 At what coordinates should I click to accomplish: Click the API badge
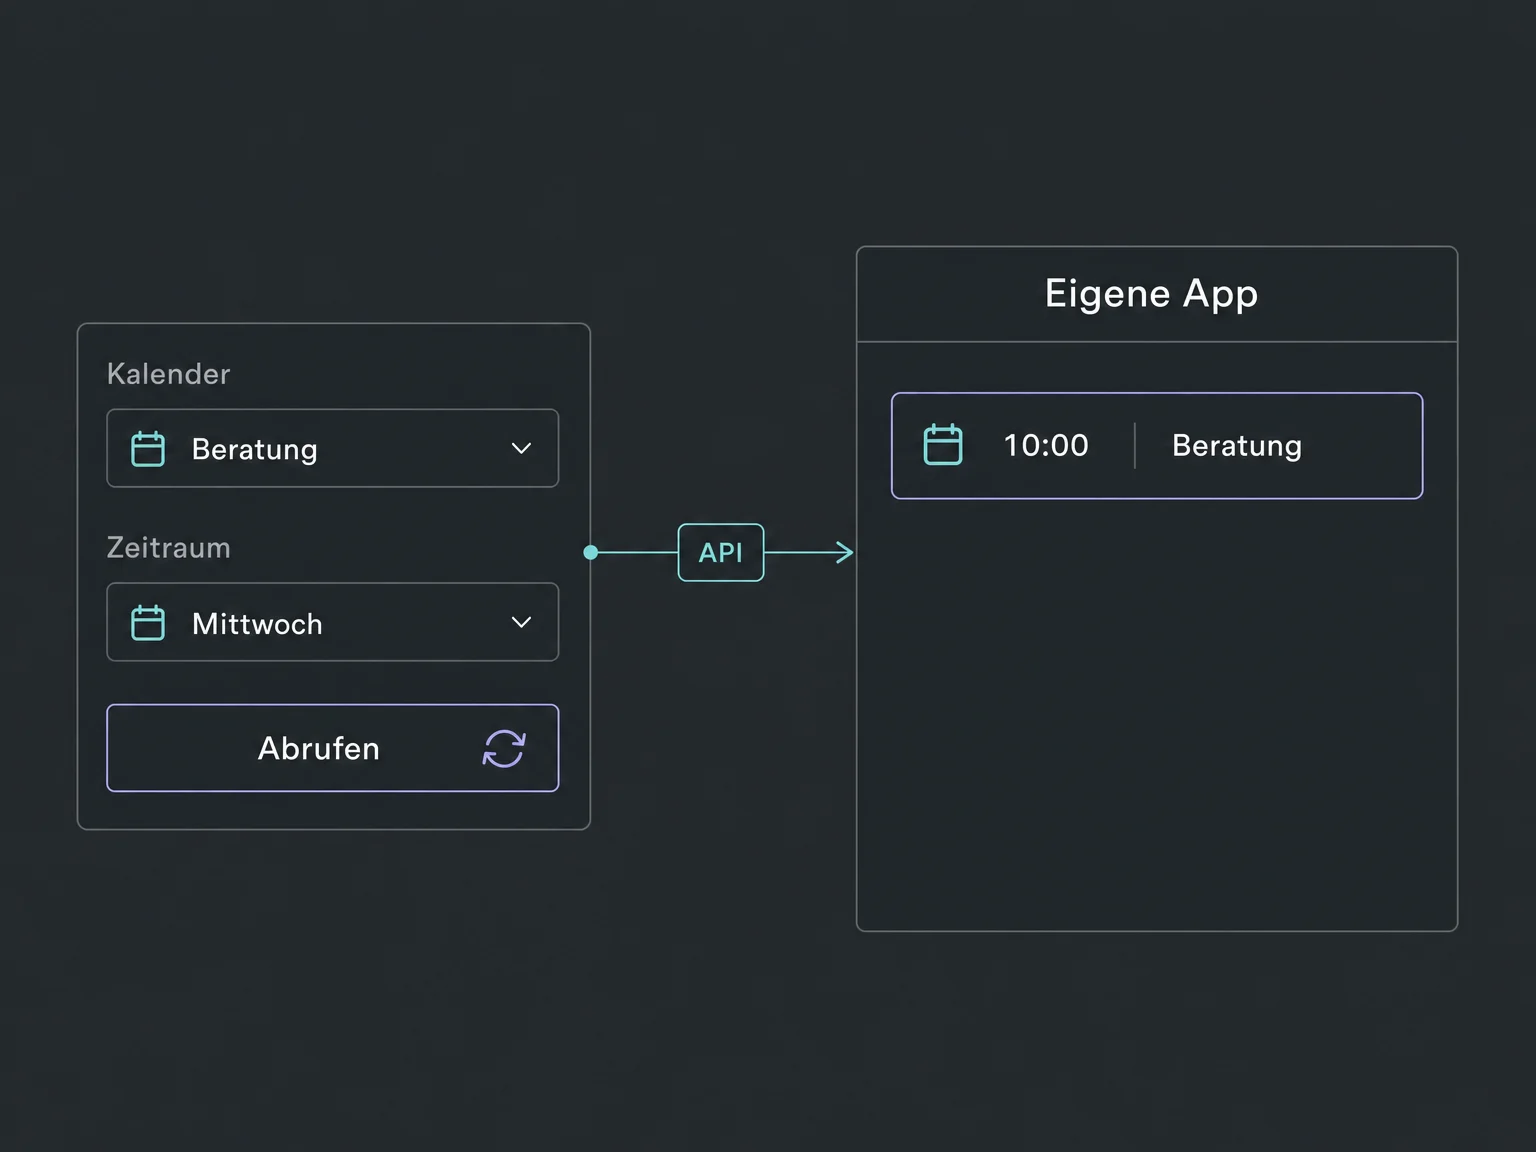(x=721, y=552)
